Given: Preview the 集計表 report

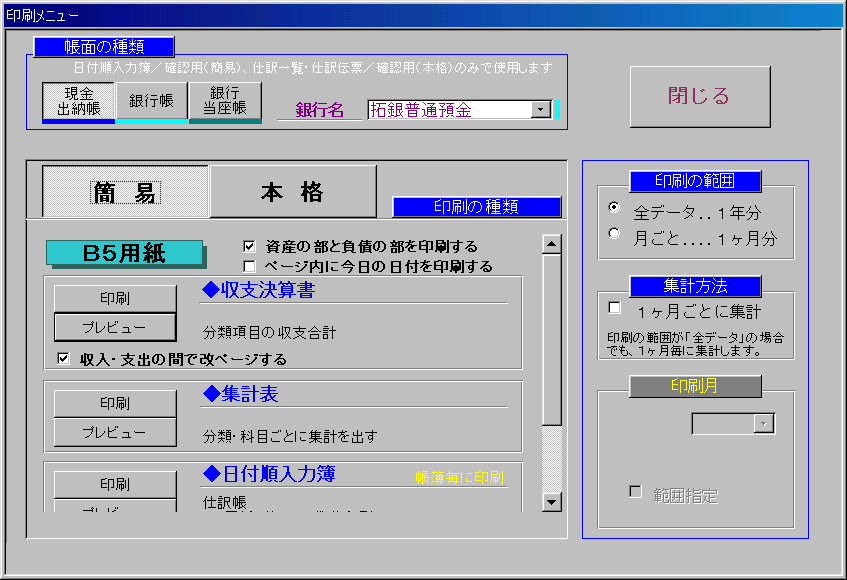Looking at the screenshot, I should (114, 432).
